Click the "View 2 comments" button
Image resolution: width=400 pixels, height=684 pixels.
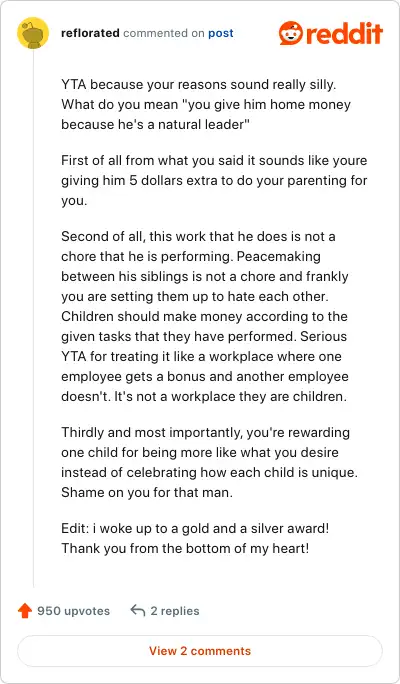coord(200,651)
